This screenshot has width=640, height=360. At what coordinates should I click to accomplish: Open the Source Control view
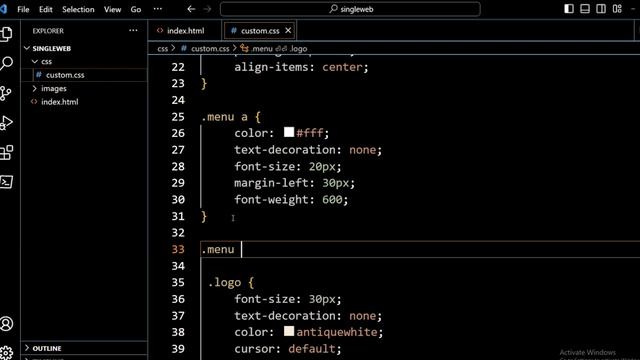[x=6, y=93]
